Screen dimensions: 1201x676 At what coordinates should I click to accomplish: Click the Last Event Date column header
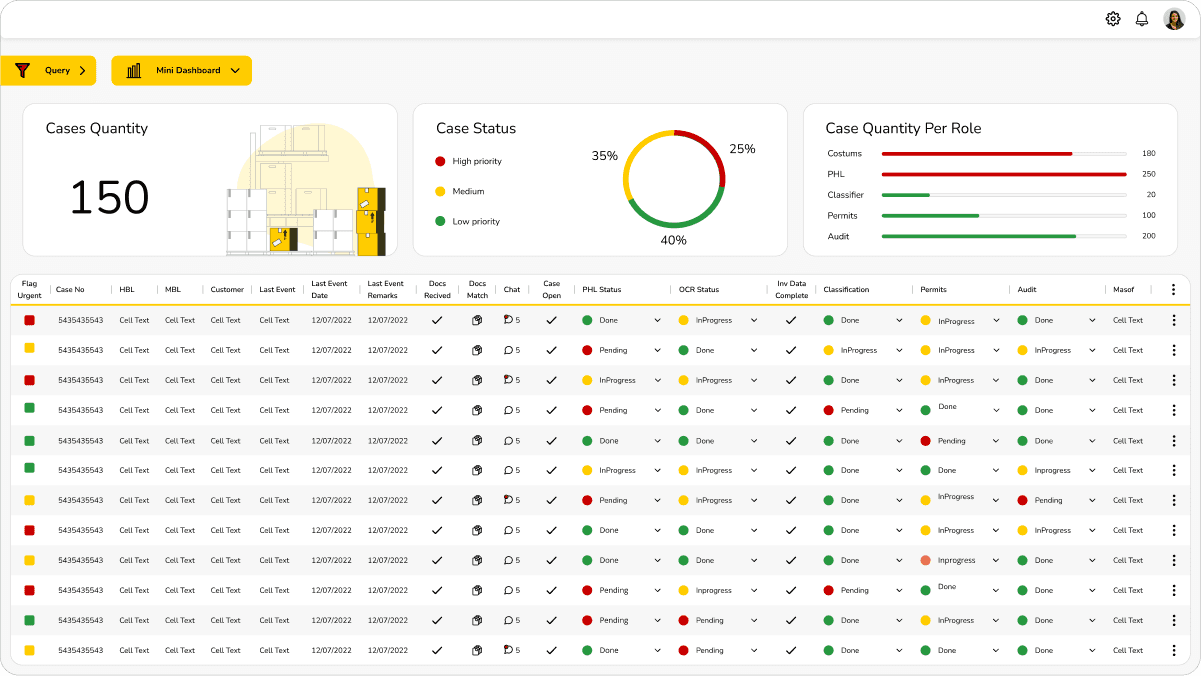coord(328,289)
